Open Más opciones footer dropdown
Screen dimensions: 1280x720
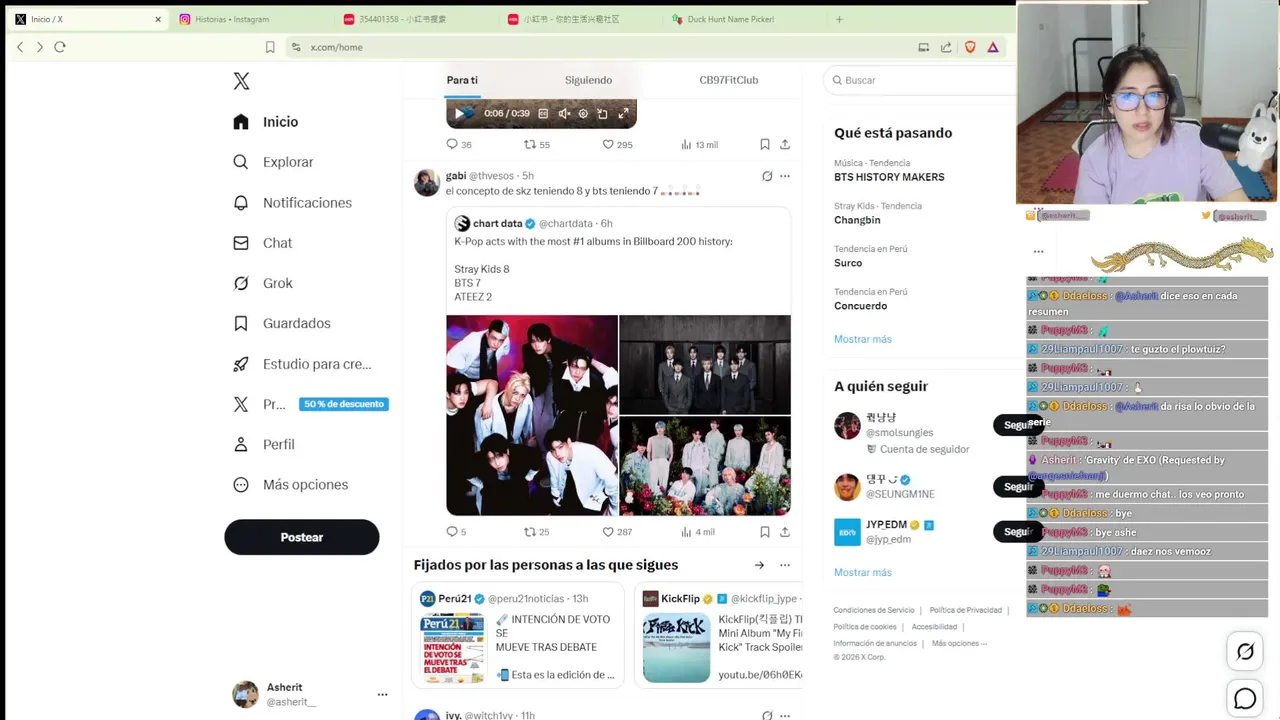pyautogui.click(x=959, y=643)
